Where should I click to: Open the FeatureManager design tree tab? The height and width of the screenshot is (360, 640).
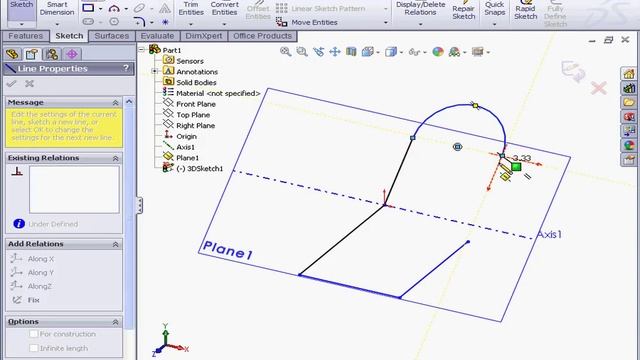click(13, 54)
